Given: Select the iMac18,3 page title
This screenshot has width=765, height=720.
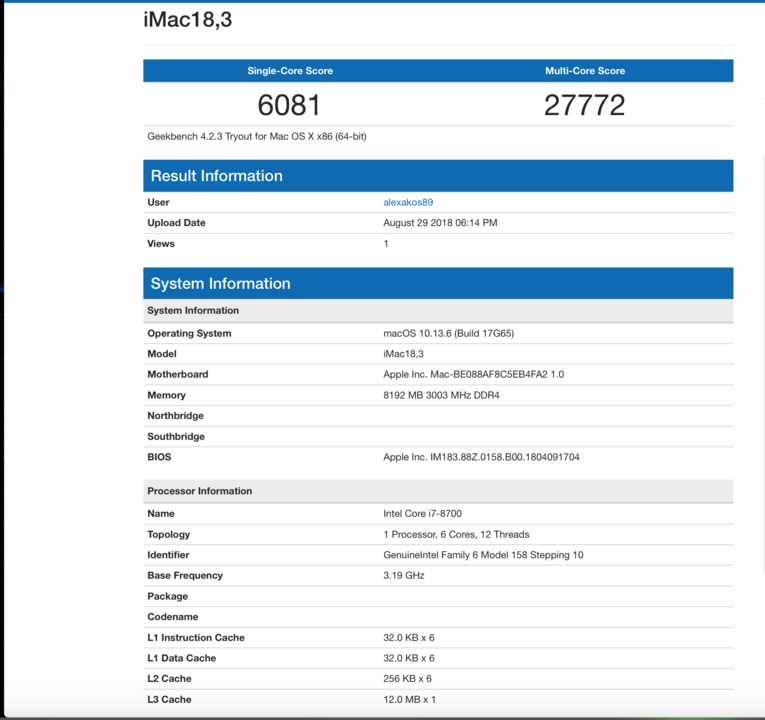Looking at the screenshot, I should pos(188,20).
